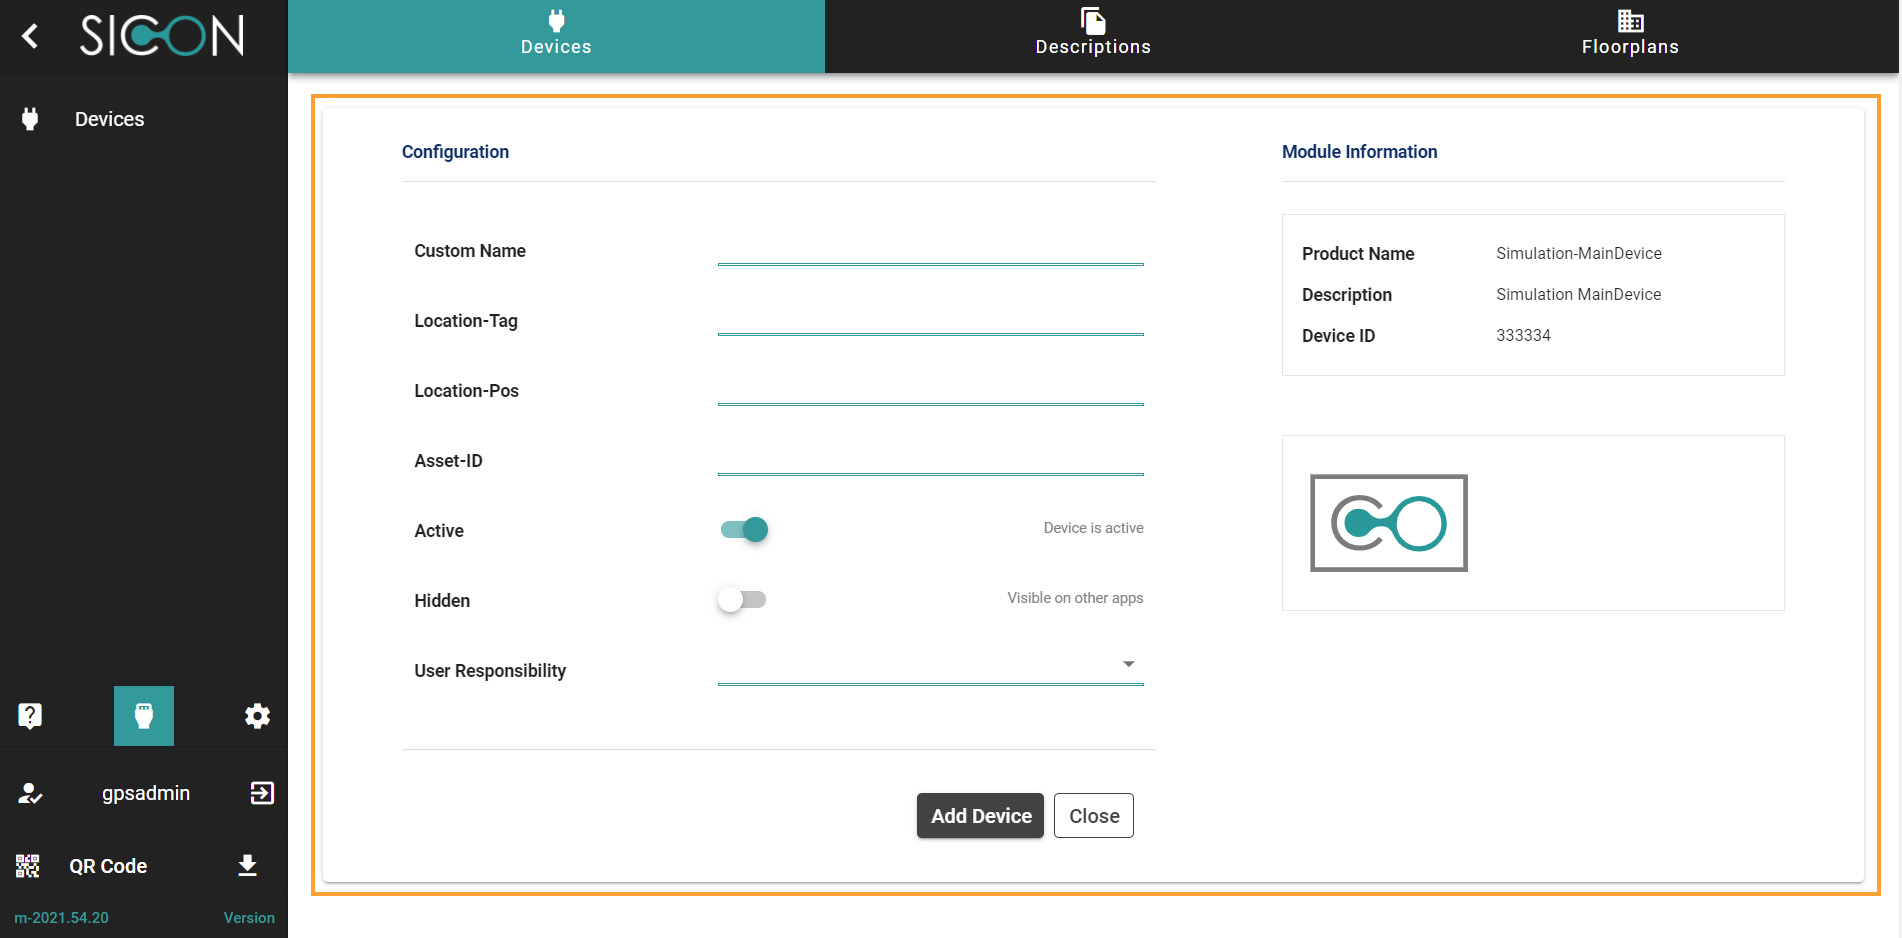Select Devices in the left sidebar
1902x938 pixels.
[109, 119]
